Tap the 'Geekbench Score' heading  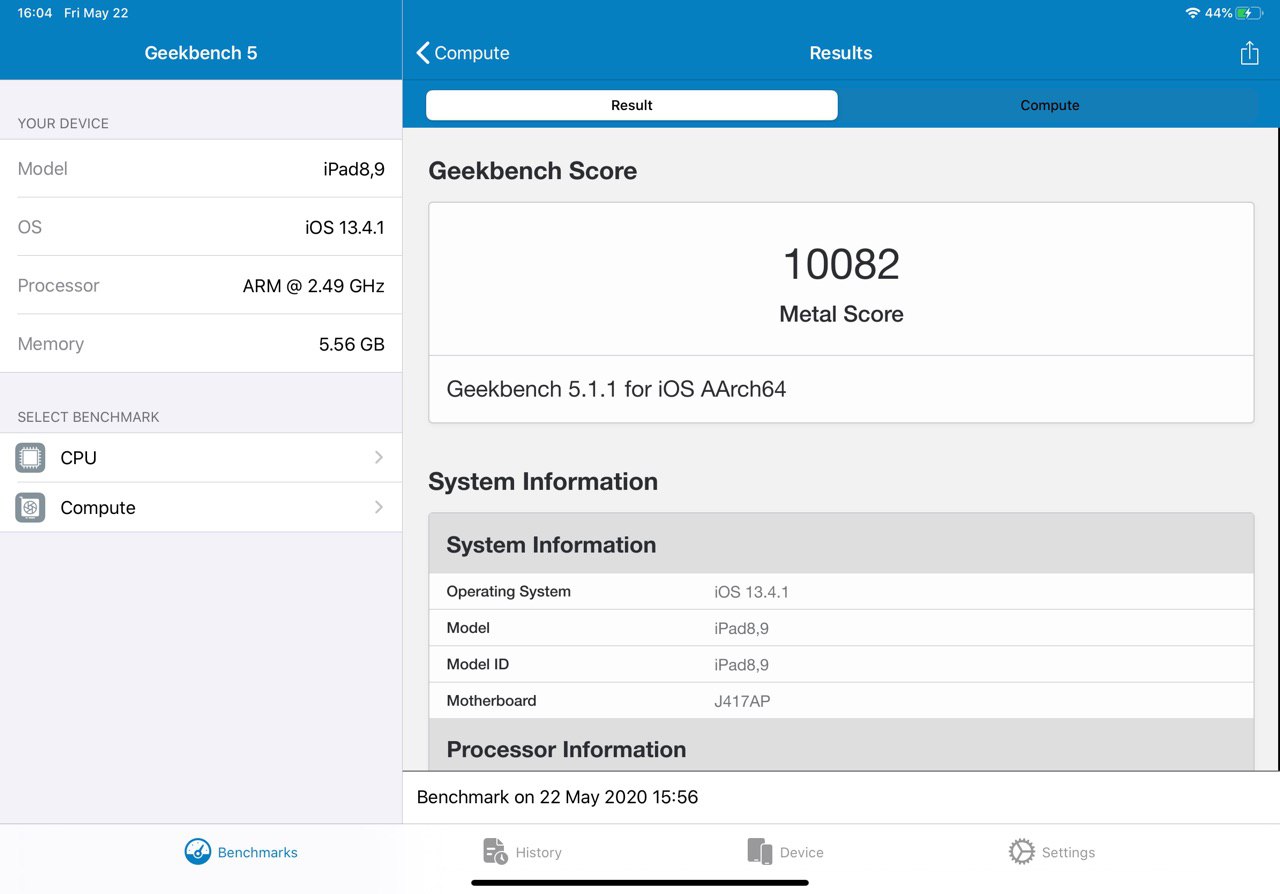(x=532, y=171)
